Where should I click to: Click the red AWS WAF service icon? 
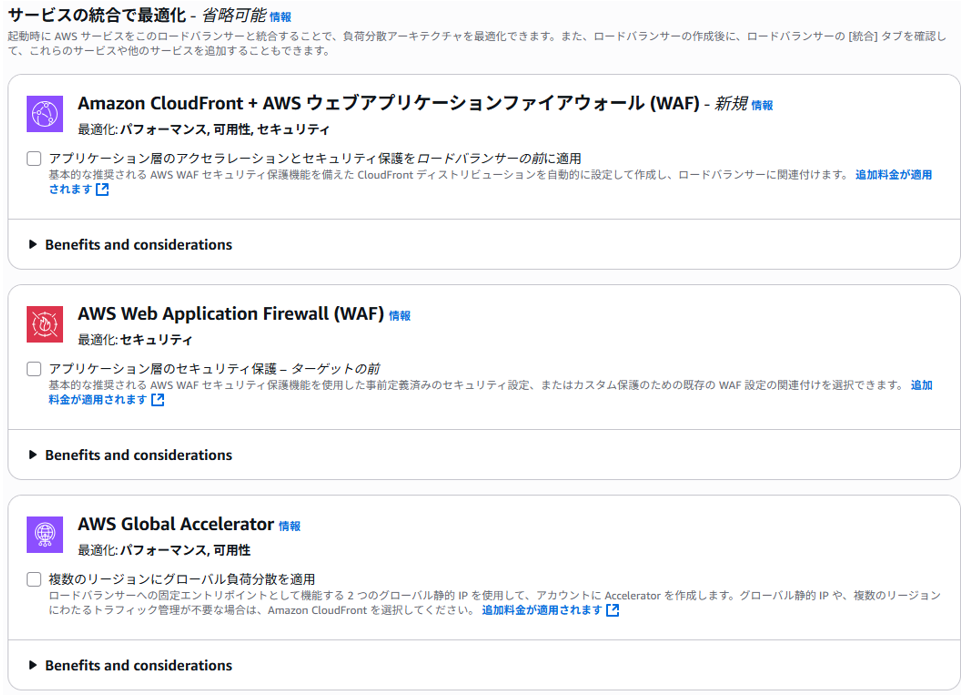pyautogui.click(x=45, y=324)
